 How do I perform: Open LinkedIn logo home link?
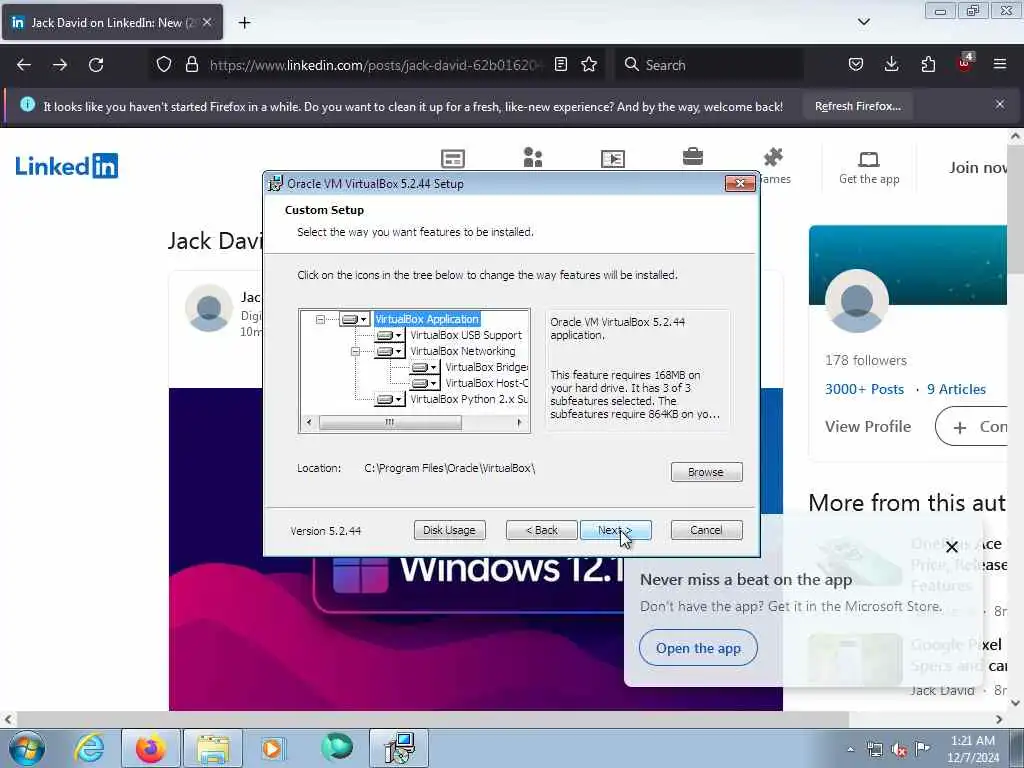[x=67, y=166]
